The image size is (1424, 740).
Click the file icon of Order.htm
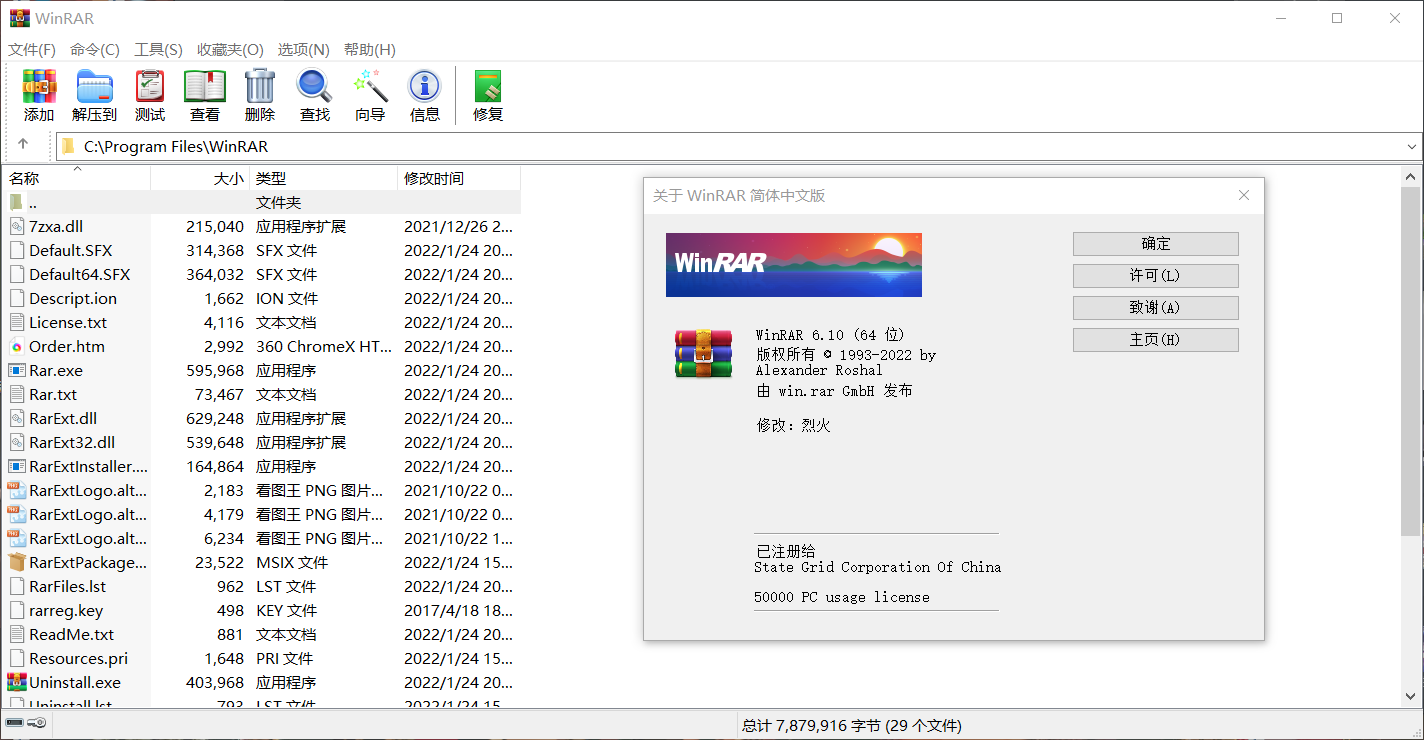pos(16,347)
